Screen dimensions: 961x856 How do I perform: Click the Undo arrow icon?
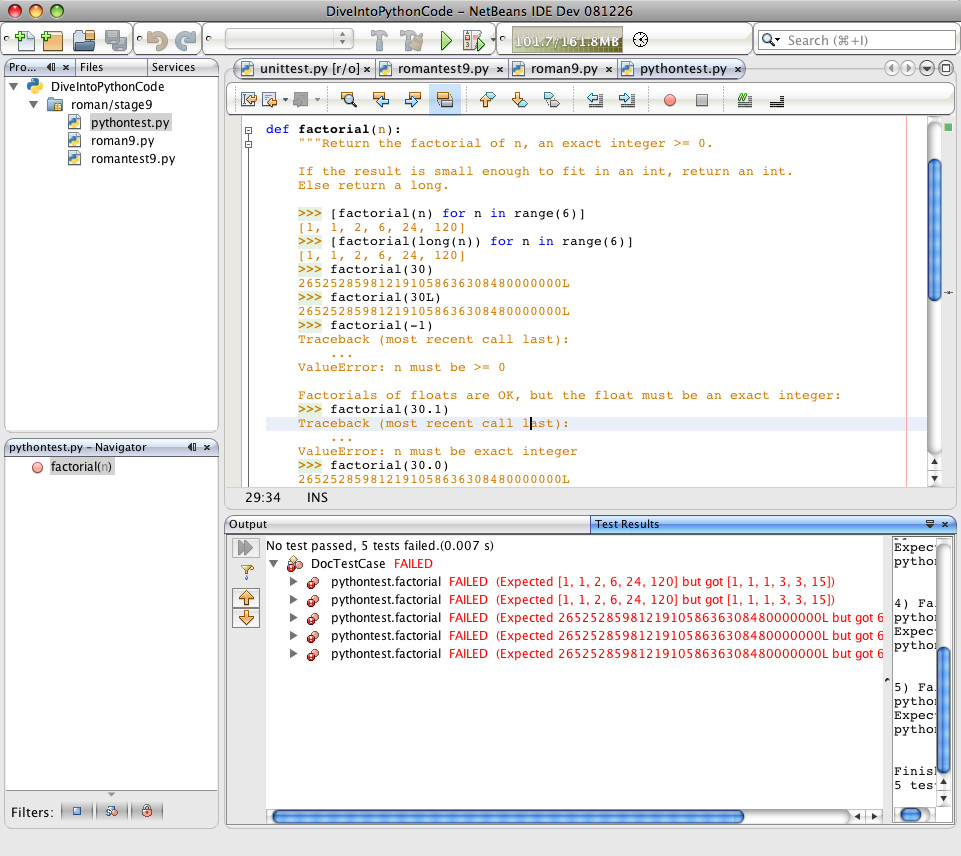tap(157, 40)
